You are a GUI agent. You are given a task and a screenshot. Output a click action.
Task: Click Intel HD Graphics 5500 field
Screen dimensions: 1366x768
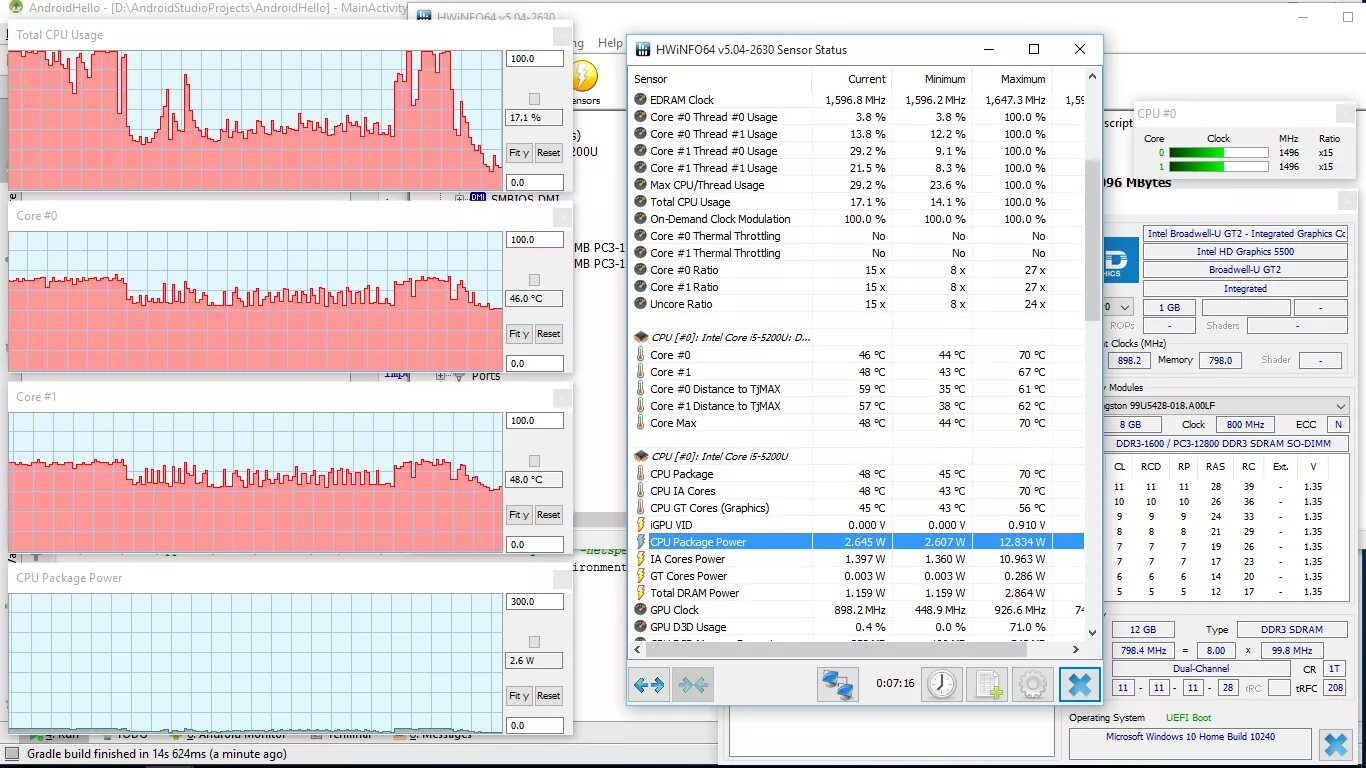[1246, 251]
